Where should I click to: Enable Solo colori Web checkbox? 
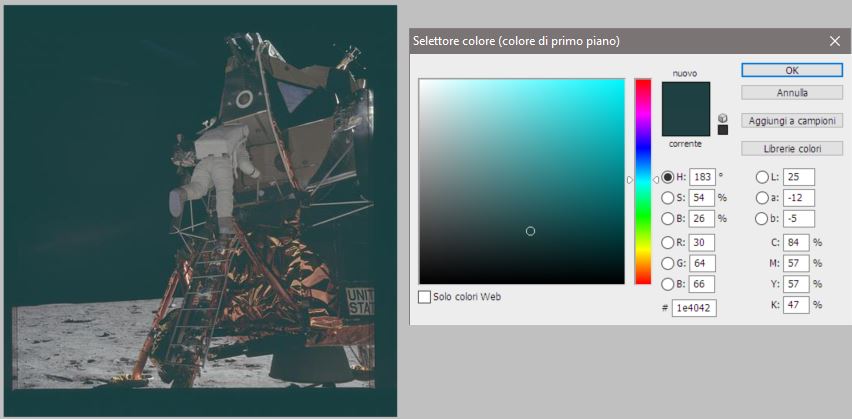(424, 297)
